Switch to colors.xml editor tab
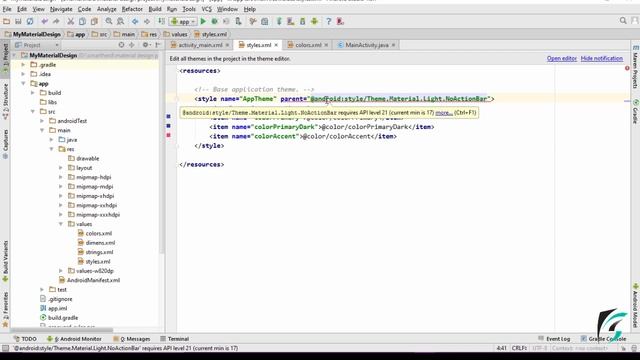This screenshot has height=360, width=640. (x=308, y=45)
